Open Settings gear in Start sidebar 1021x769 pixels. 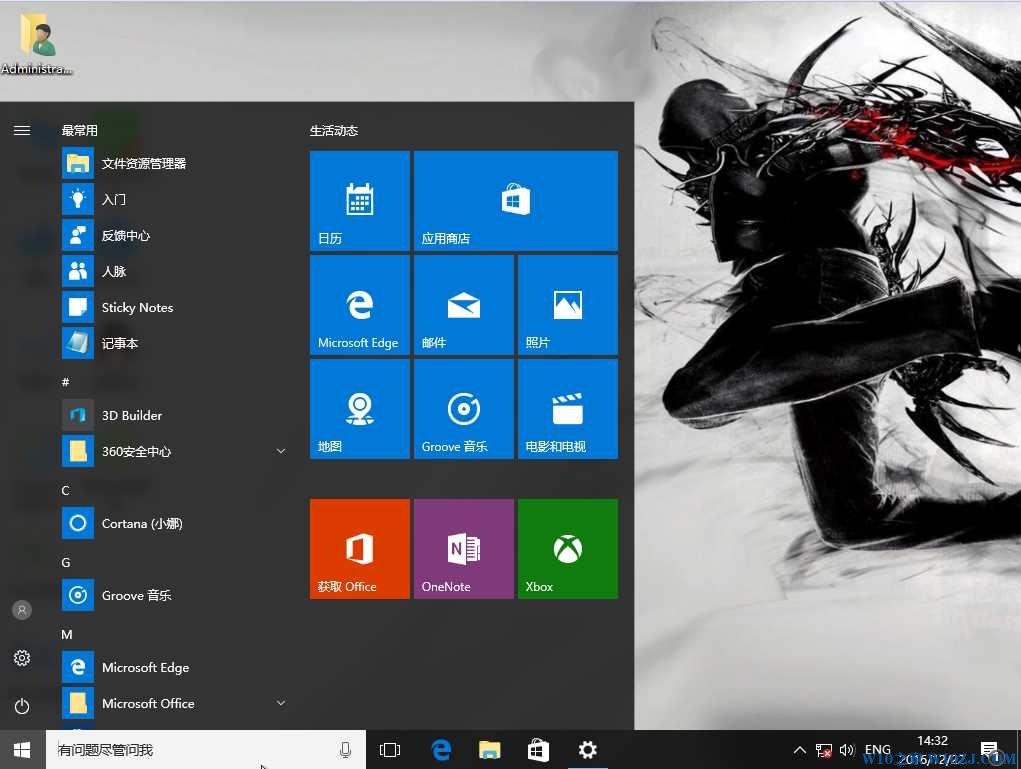pos(22,658)
